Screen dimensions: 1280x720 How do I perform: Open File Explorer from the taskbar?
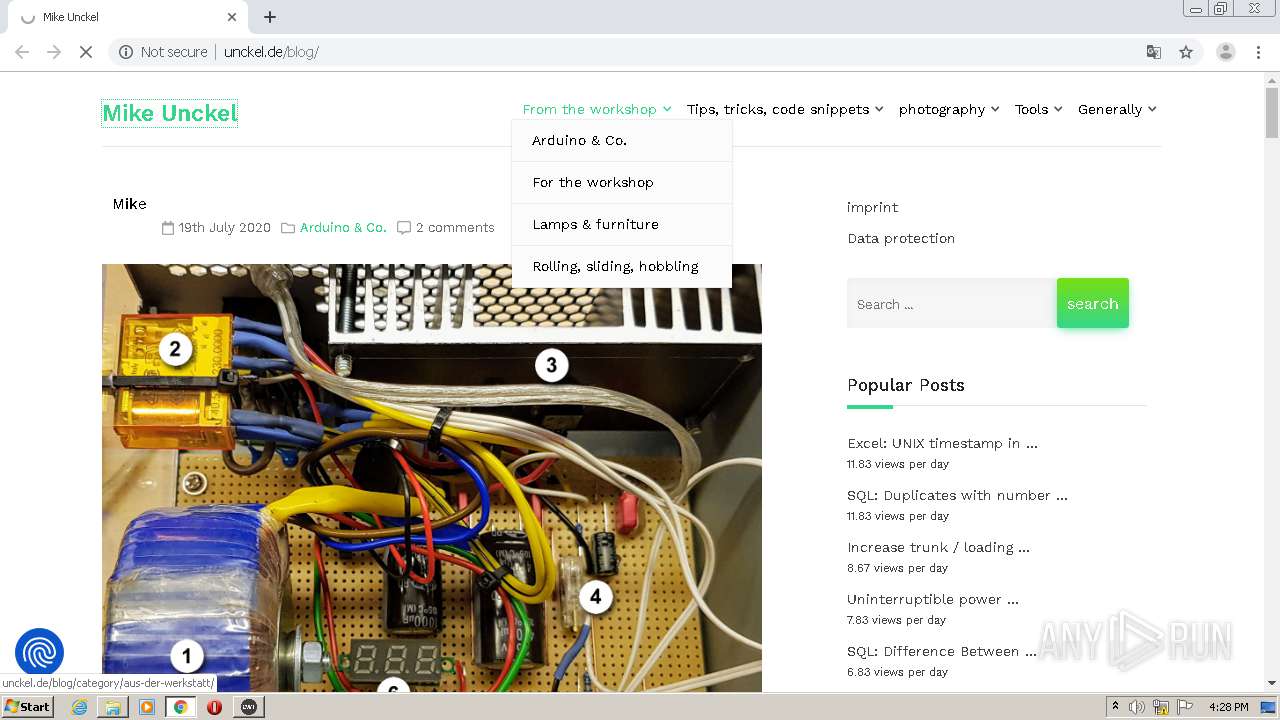(113, 707)
